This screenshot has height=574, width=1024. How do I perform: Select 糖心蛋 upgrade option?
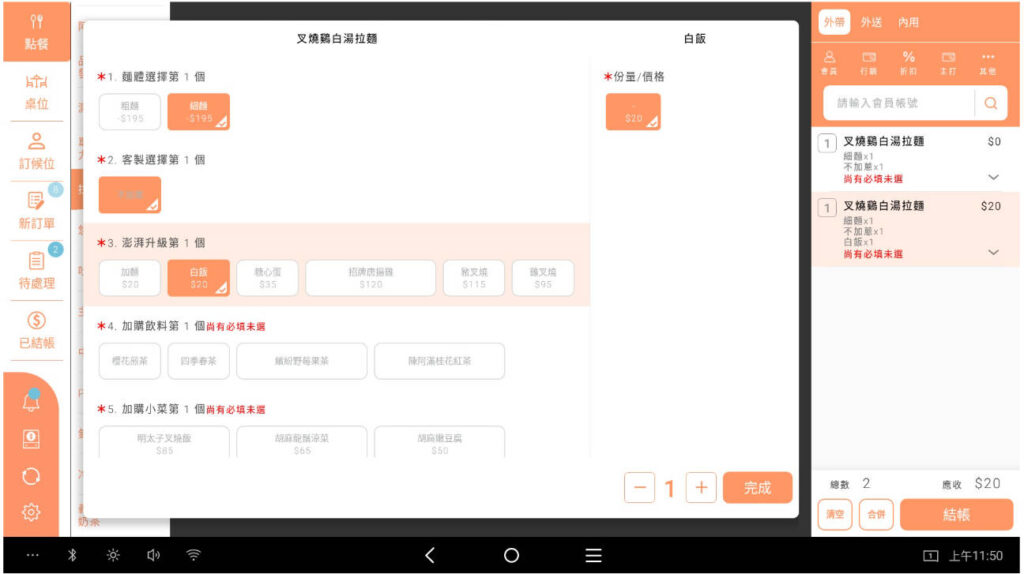pyautogui.click(x=267, y=278)
